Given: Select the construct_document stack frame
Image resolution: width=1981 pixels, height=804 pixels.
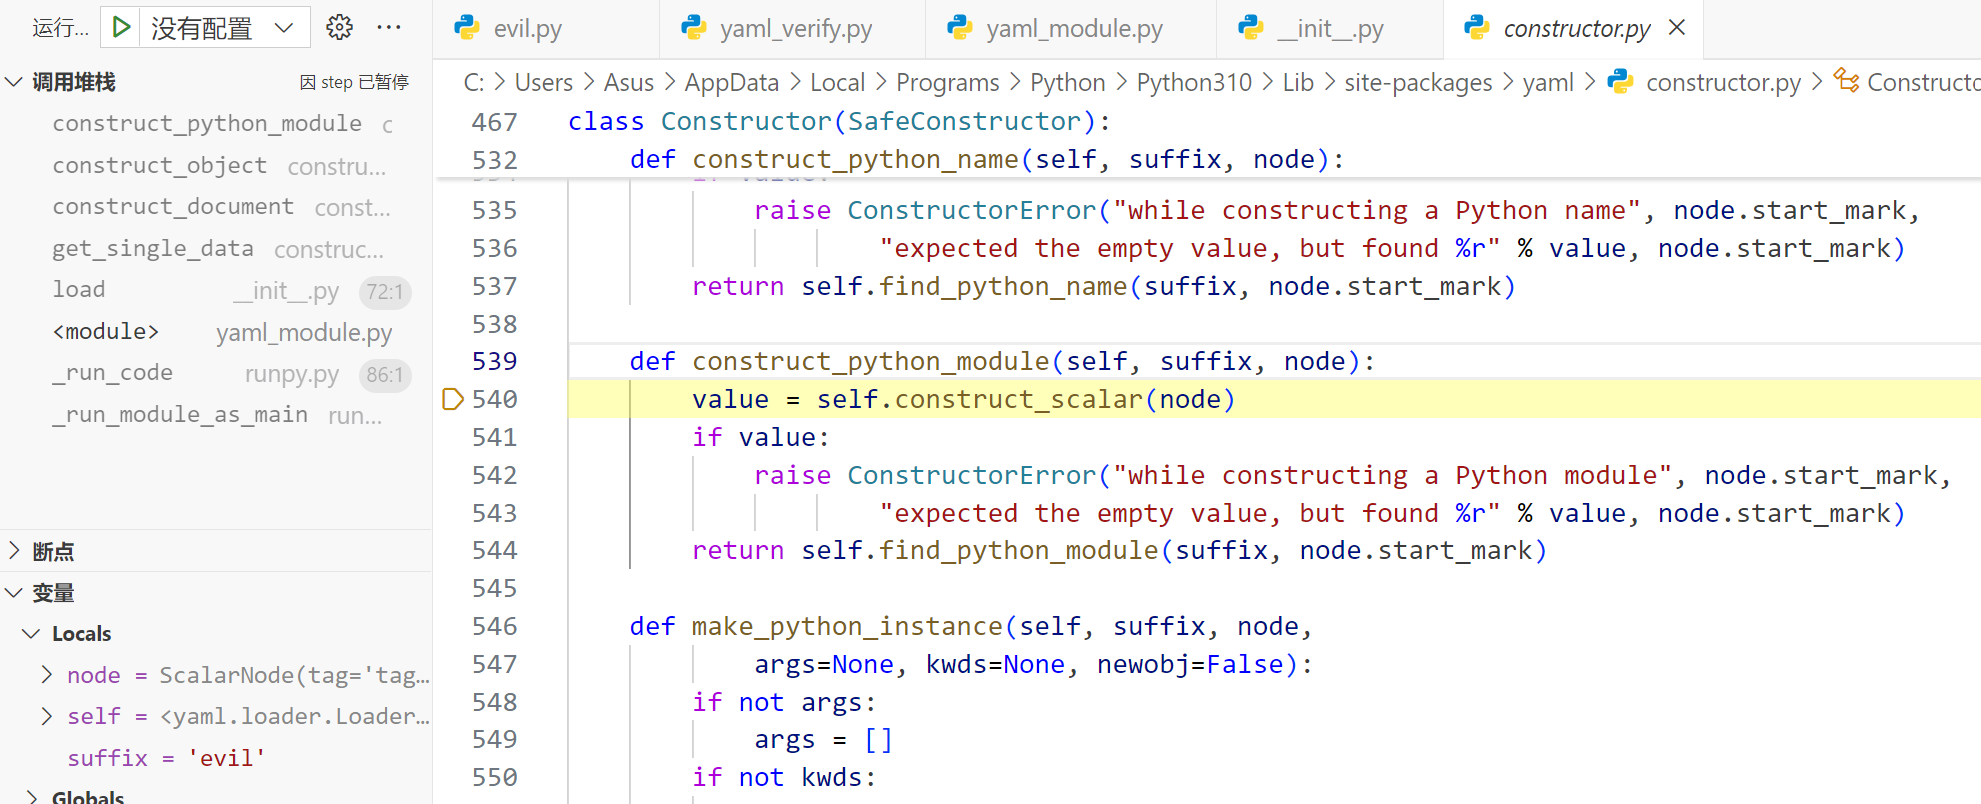Looking at the screenshot, I should pyautogui.click(x=216, y=207).
